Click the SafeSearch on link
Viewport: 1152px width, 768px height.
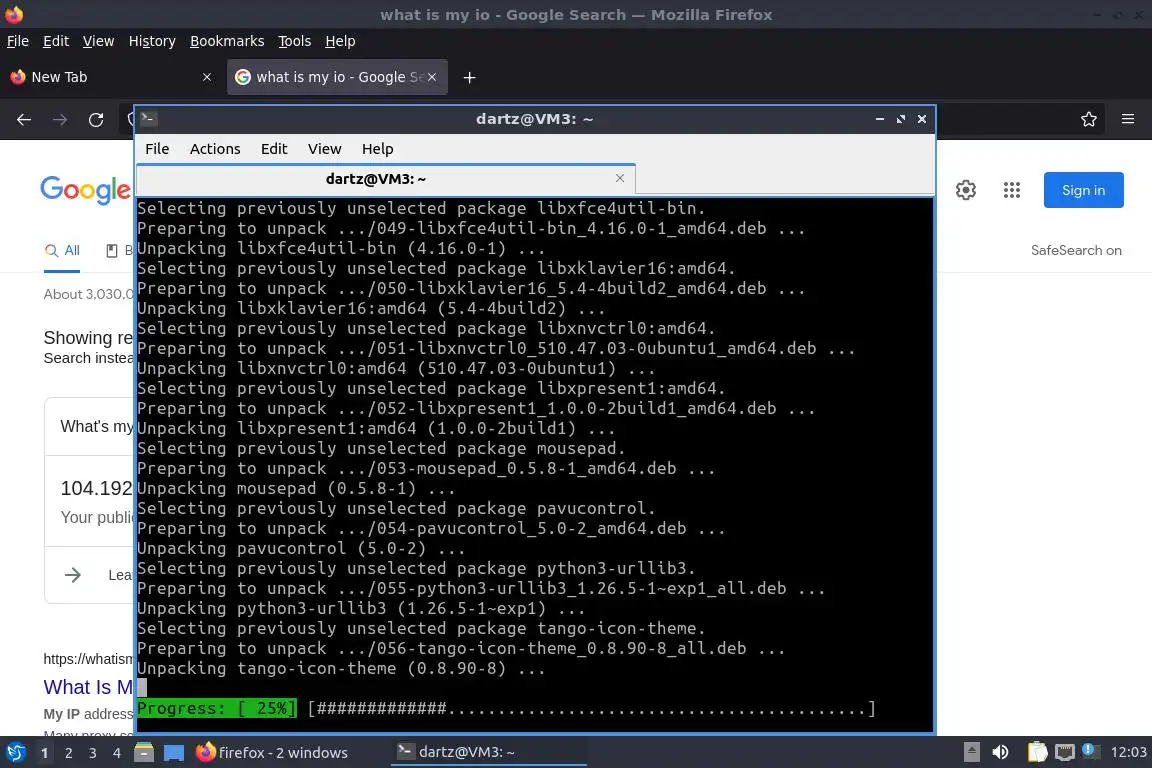point(1076,251)
